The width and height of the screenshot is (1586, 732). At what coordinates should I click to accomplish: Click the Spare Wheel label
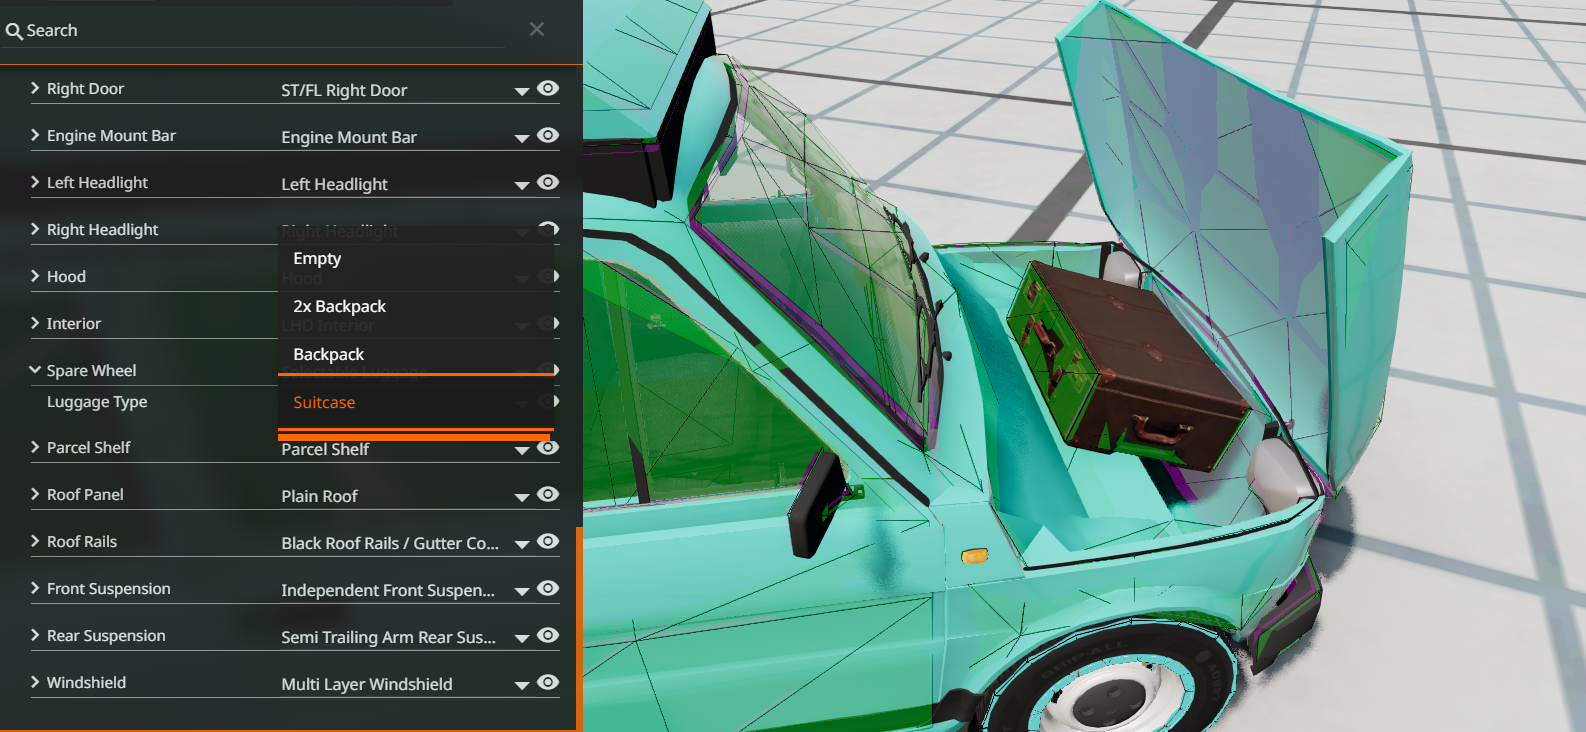pyautogui.click(x=91, y=370)
